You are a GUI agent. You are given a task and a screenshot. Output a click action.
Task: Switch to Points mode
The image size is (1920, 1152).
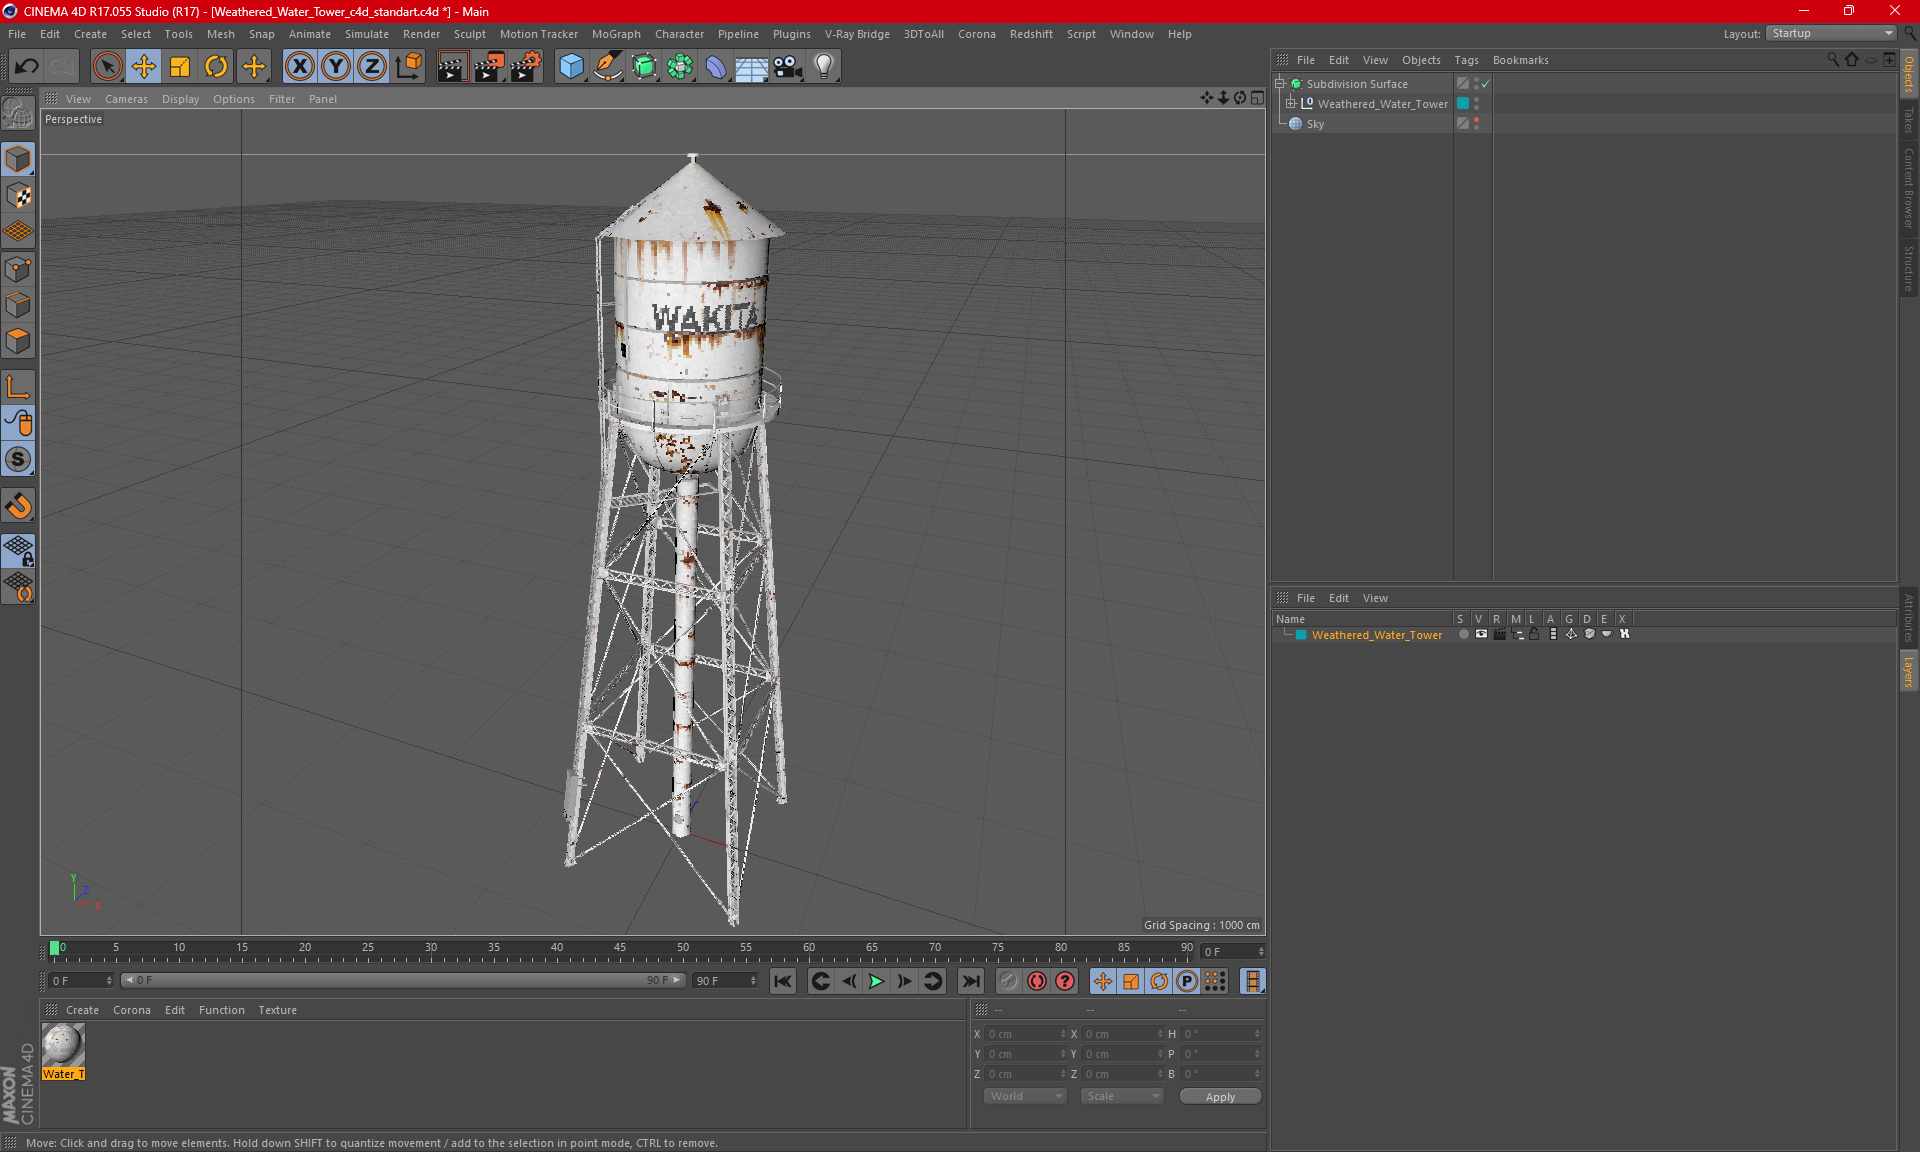tap(18, 269)
